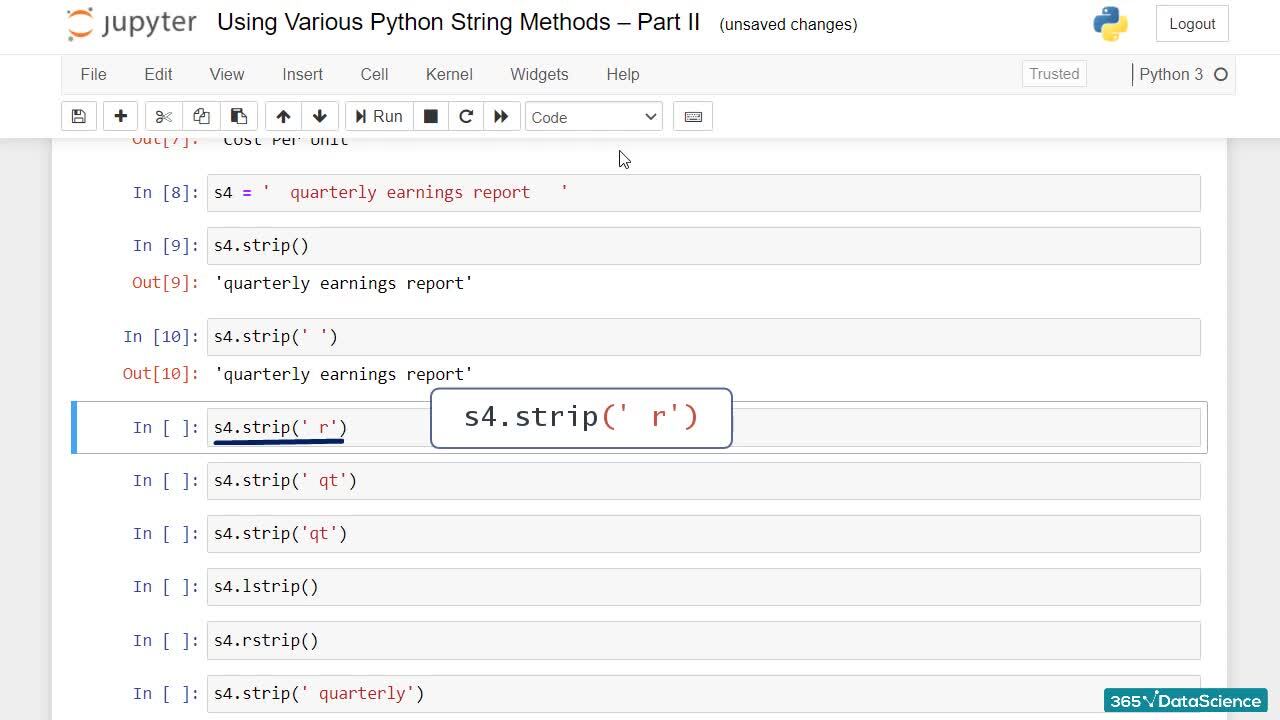
Task: Click the save and checkpoint icon
Action: tap(78, 117)
